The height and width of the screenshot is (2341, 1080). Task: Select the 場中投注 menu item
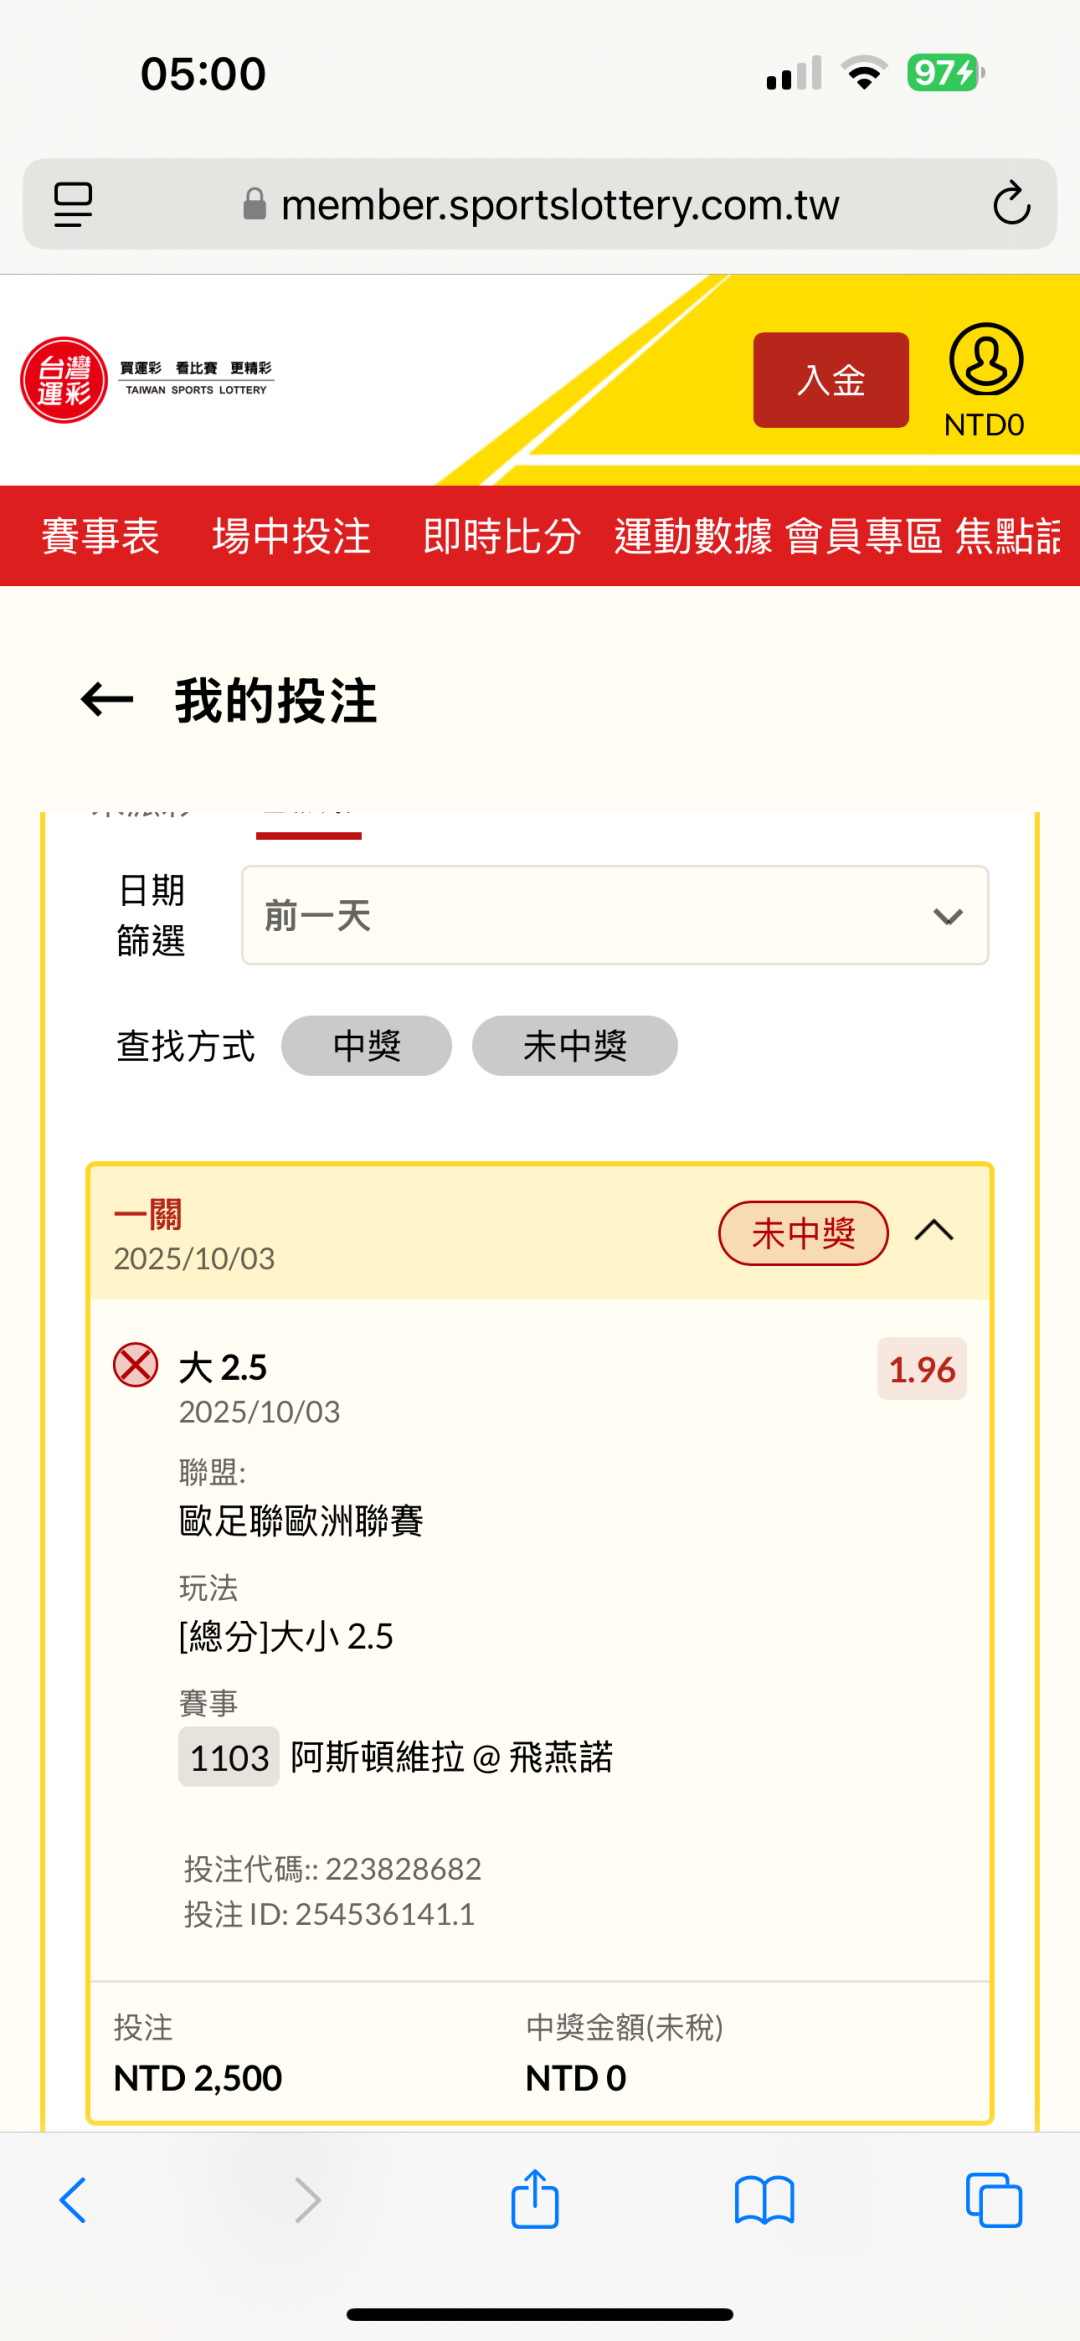291,536
